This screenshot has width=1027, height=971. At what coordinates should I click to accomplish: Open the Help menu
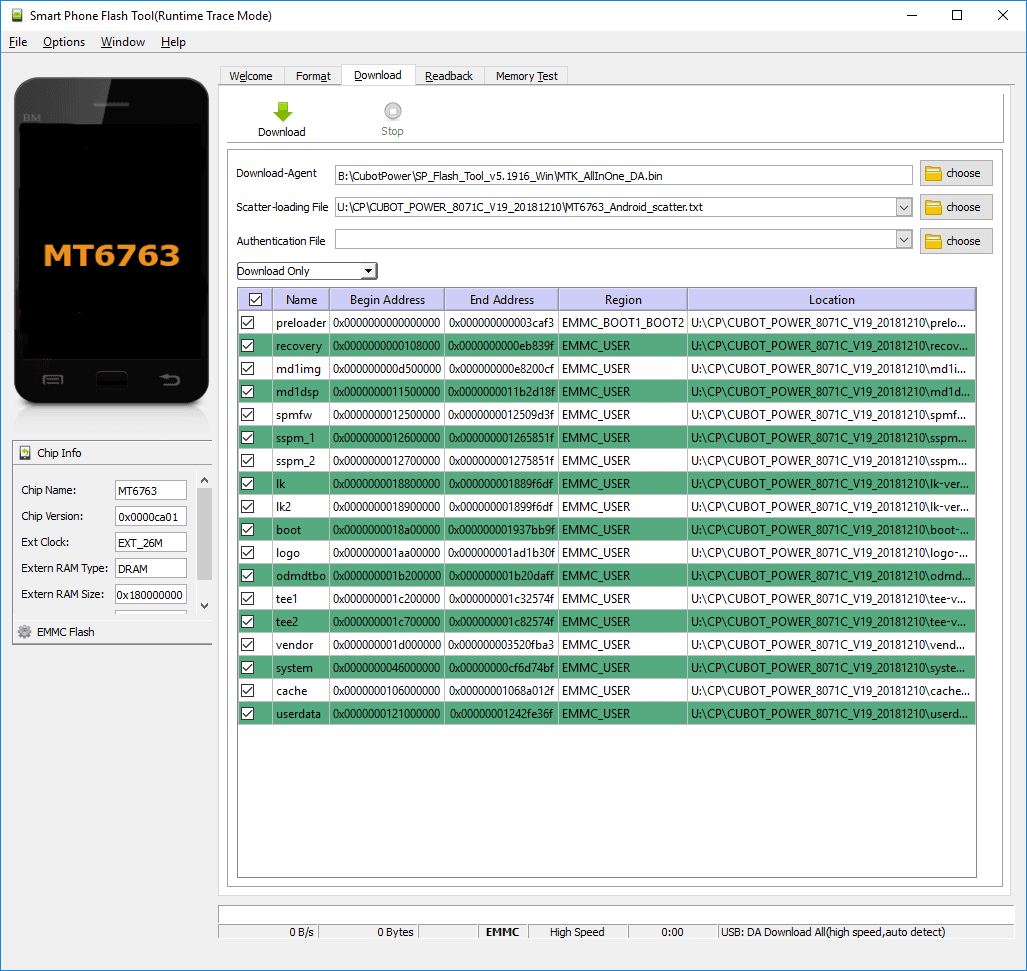[173, 42]
